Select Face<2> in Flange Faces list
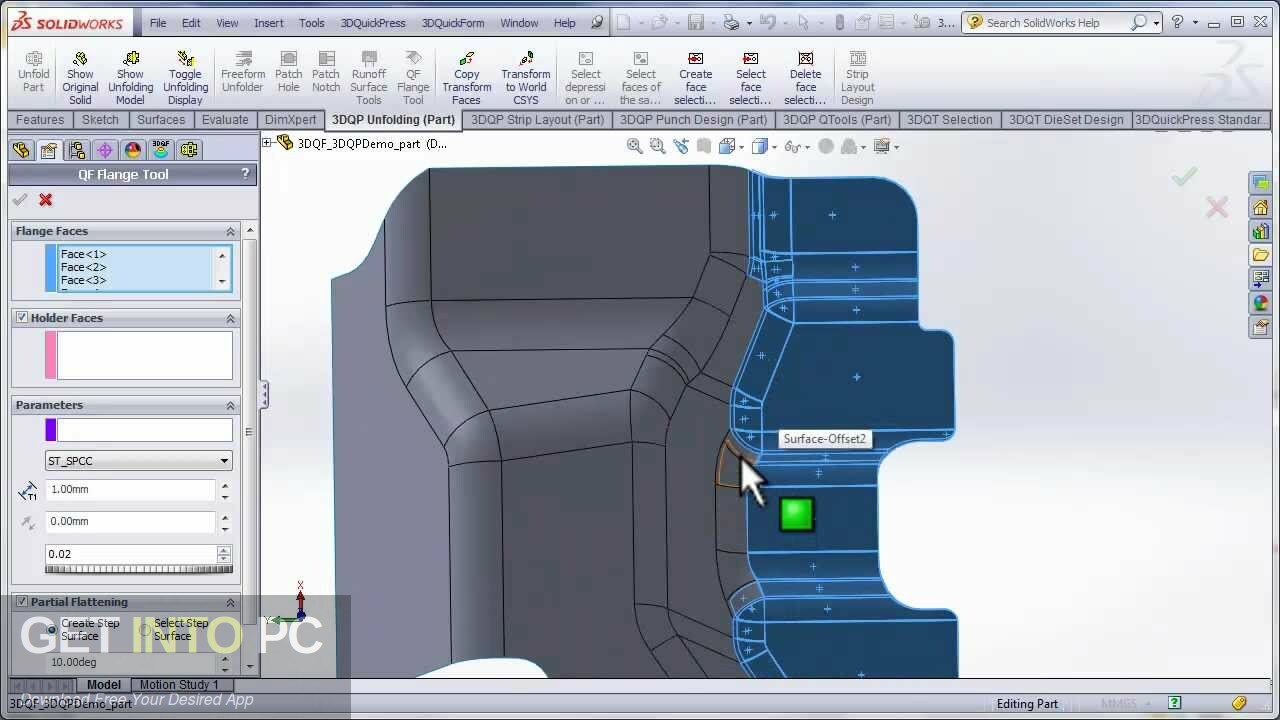 pos(83,267)
